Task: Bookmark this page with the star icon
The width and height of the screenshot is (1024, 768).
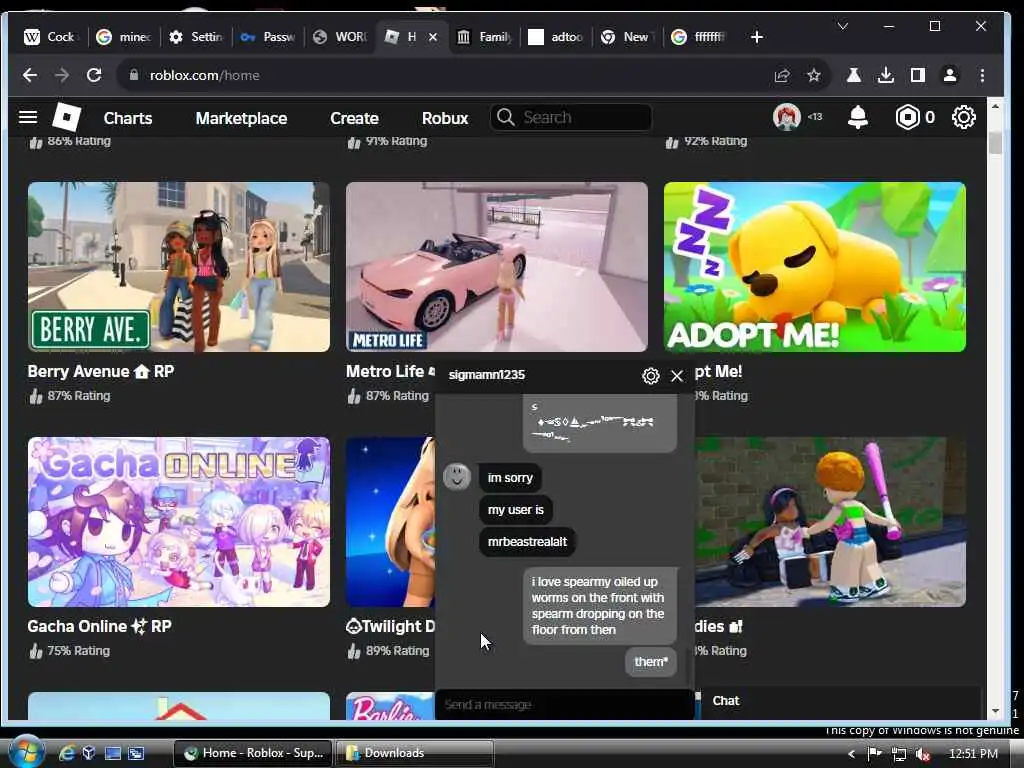Action: (813, 75)
